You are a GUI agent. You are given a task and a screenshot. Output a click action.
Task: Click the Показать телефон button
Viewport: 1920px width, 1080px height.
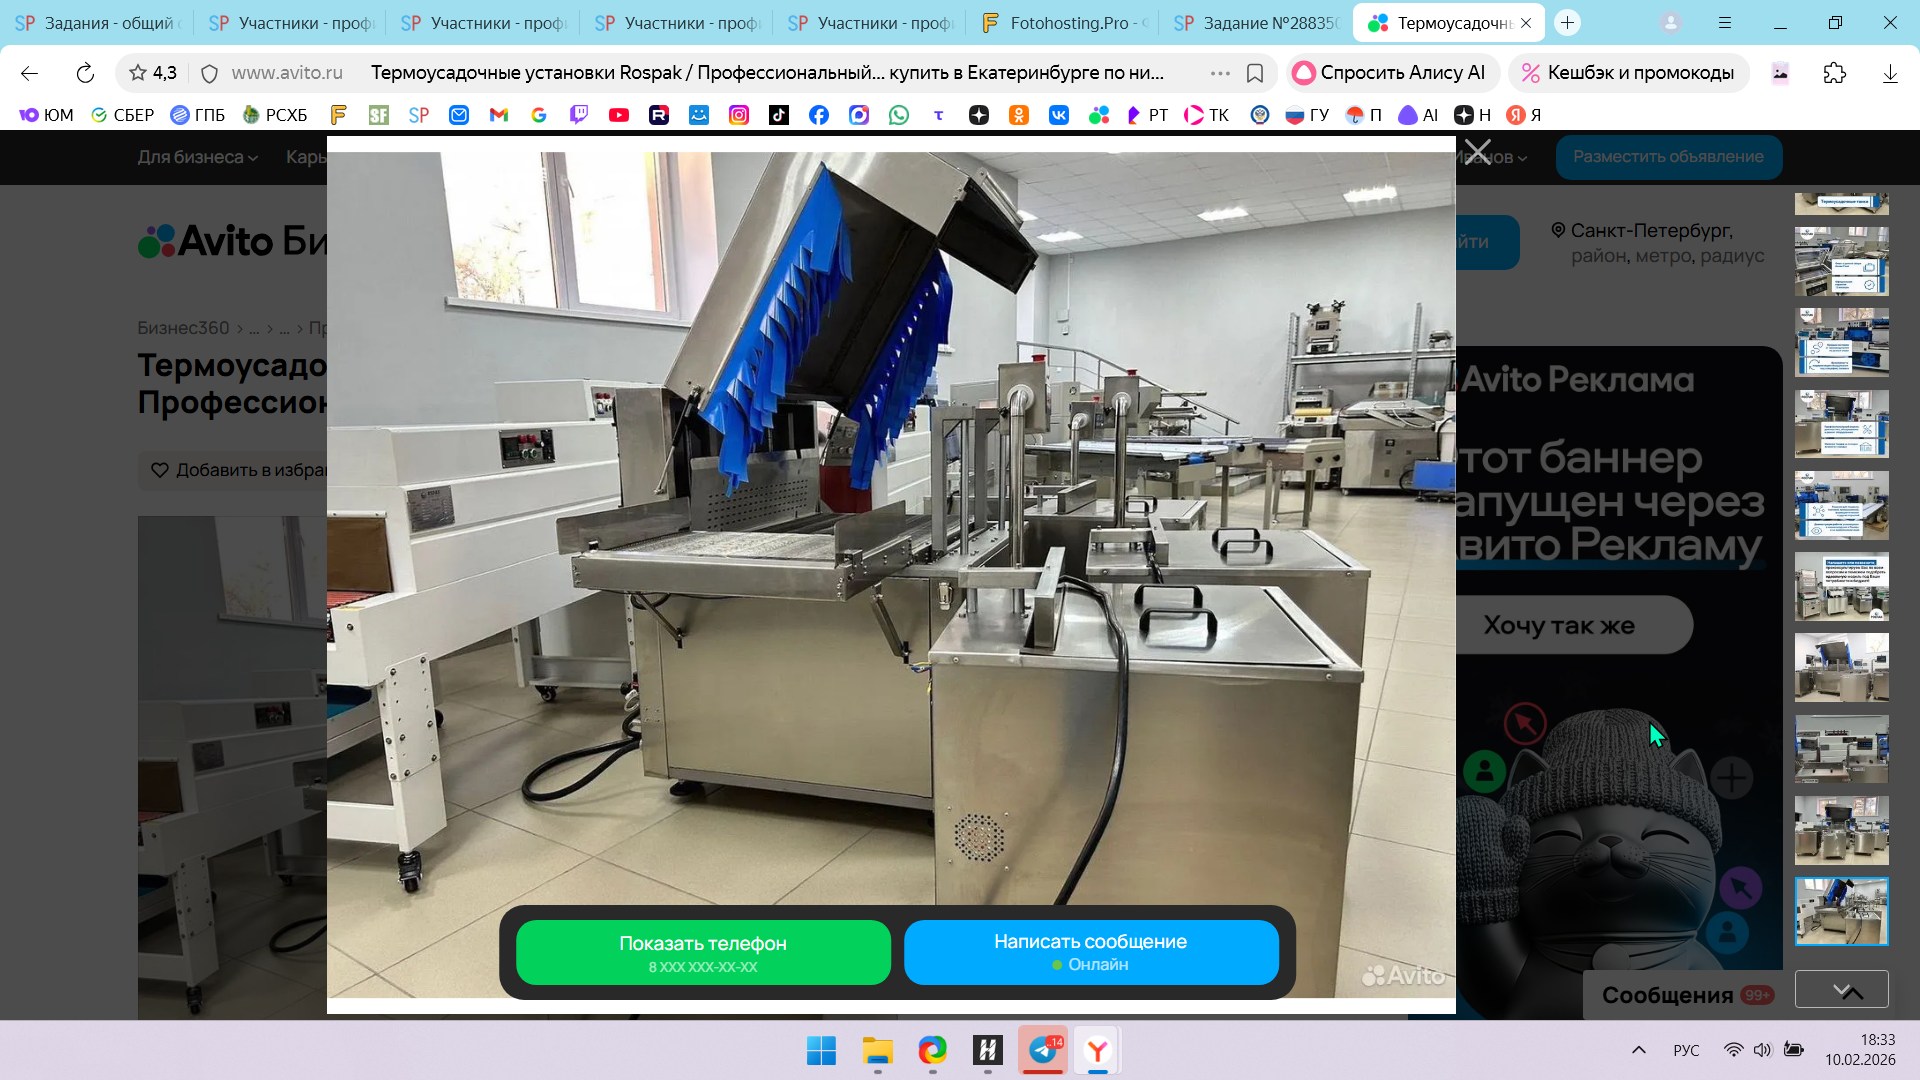703,952
